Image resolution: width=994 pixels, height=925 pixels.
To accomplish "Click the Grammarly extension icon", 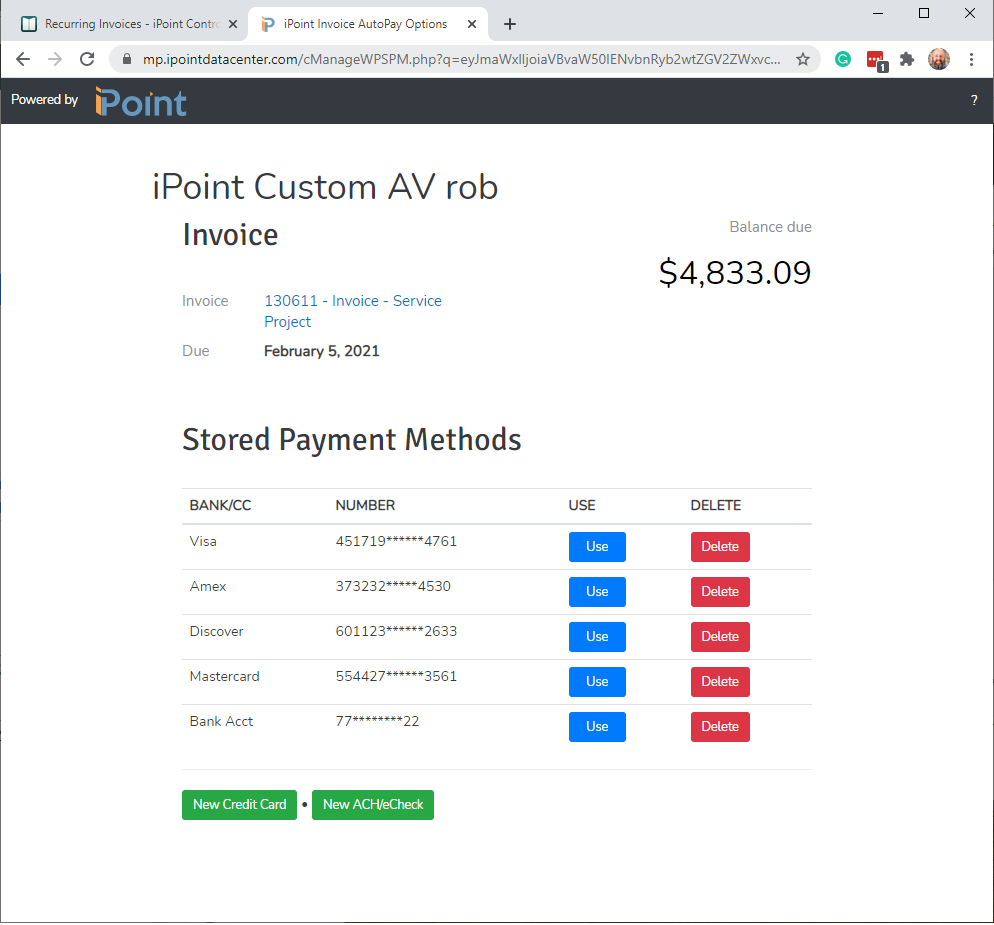I will pos(843,59).
